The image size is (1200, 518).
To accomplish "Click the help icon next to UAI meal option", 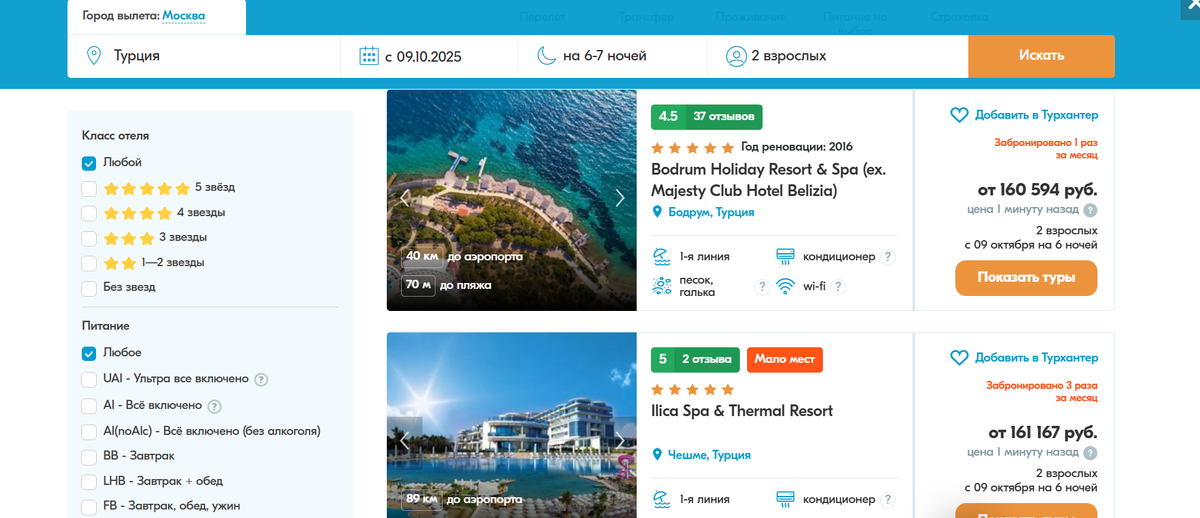I will click(261, 380).
